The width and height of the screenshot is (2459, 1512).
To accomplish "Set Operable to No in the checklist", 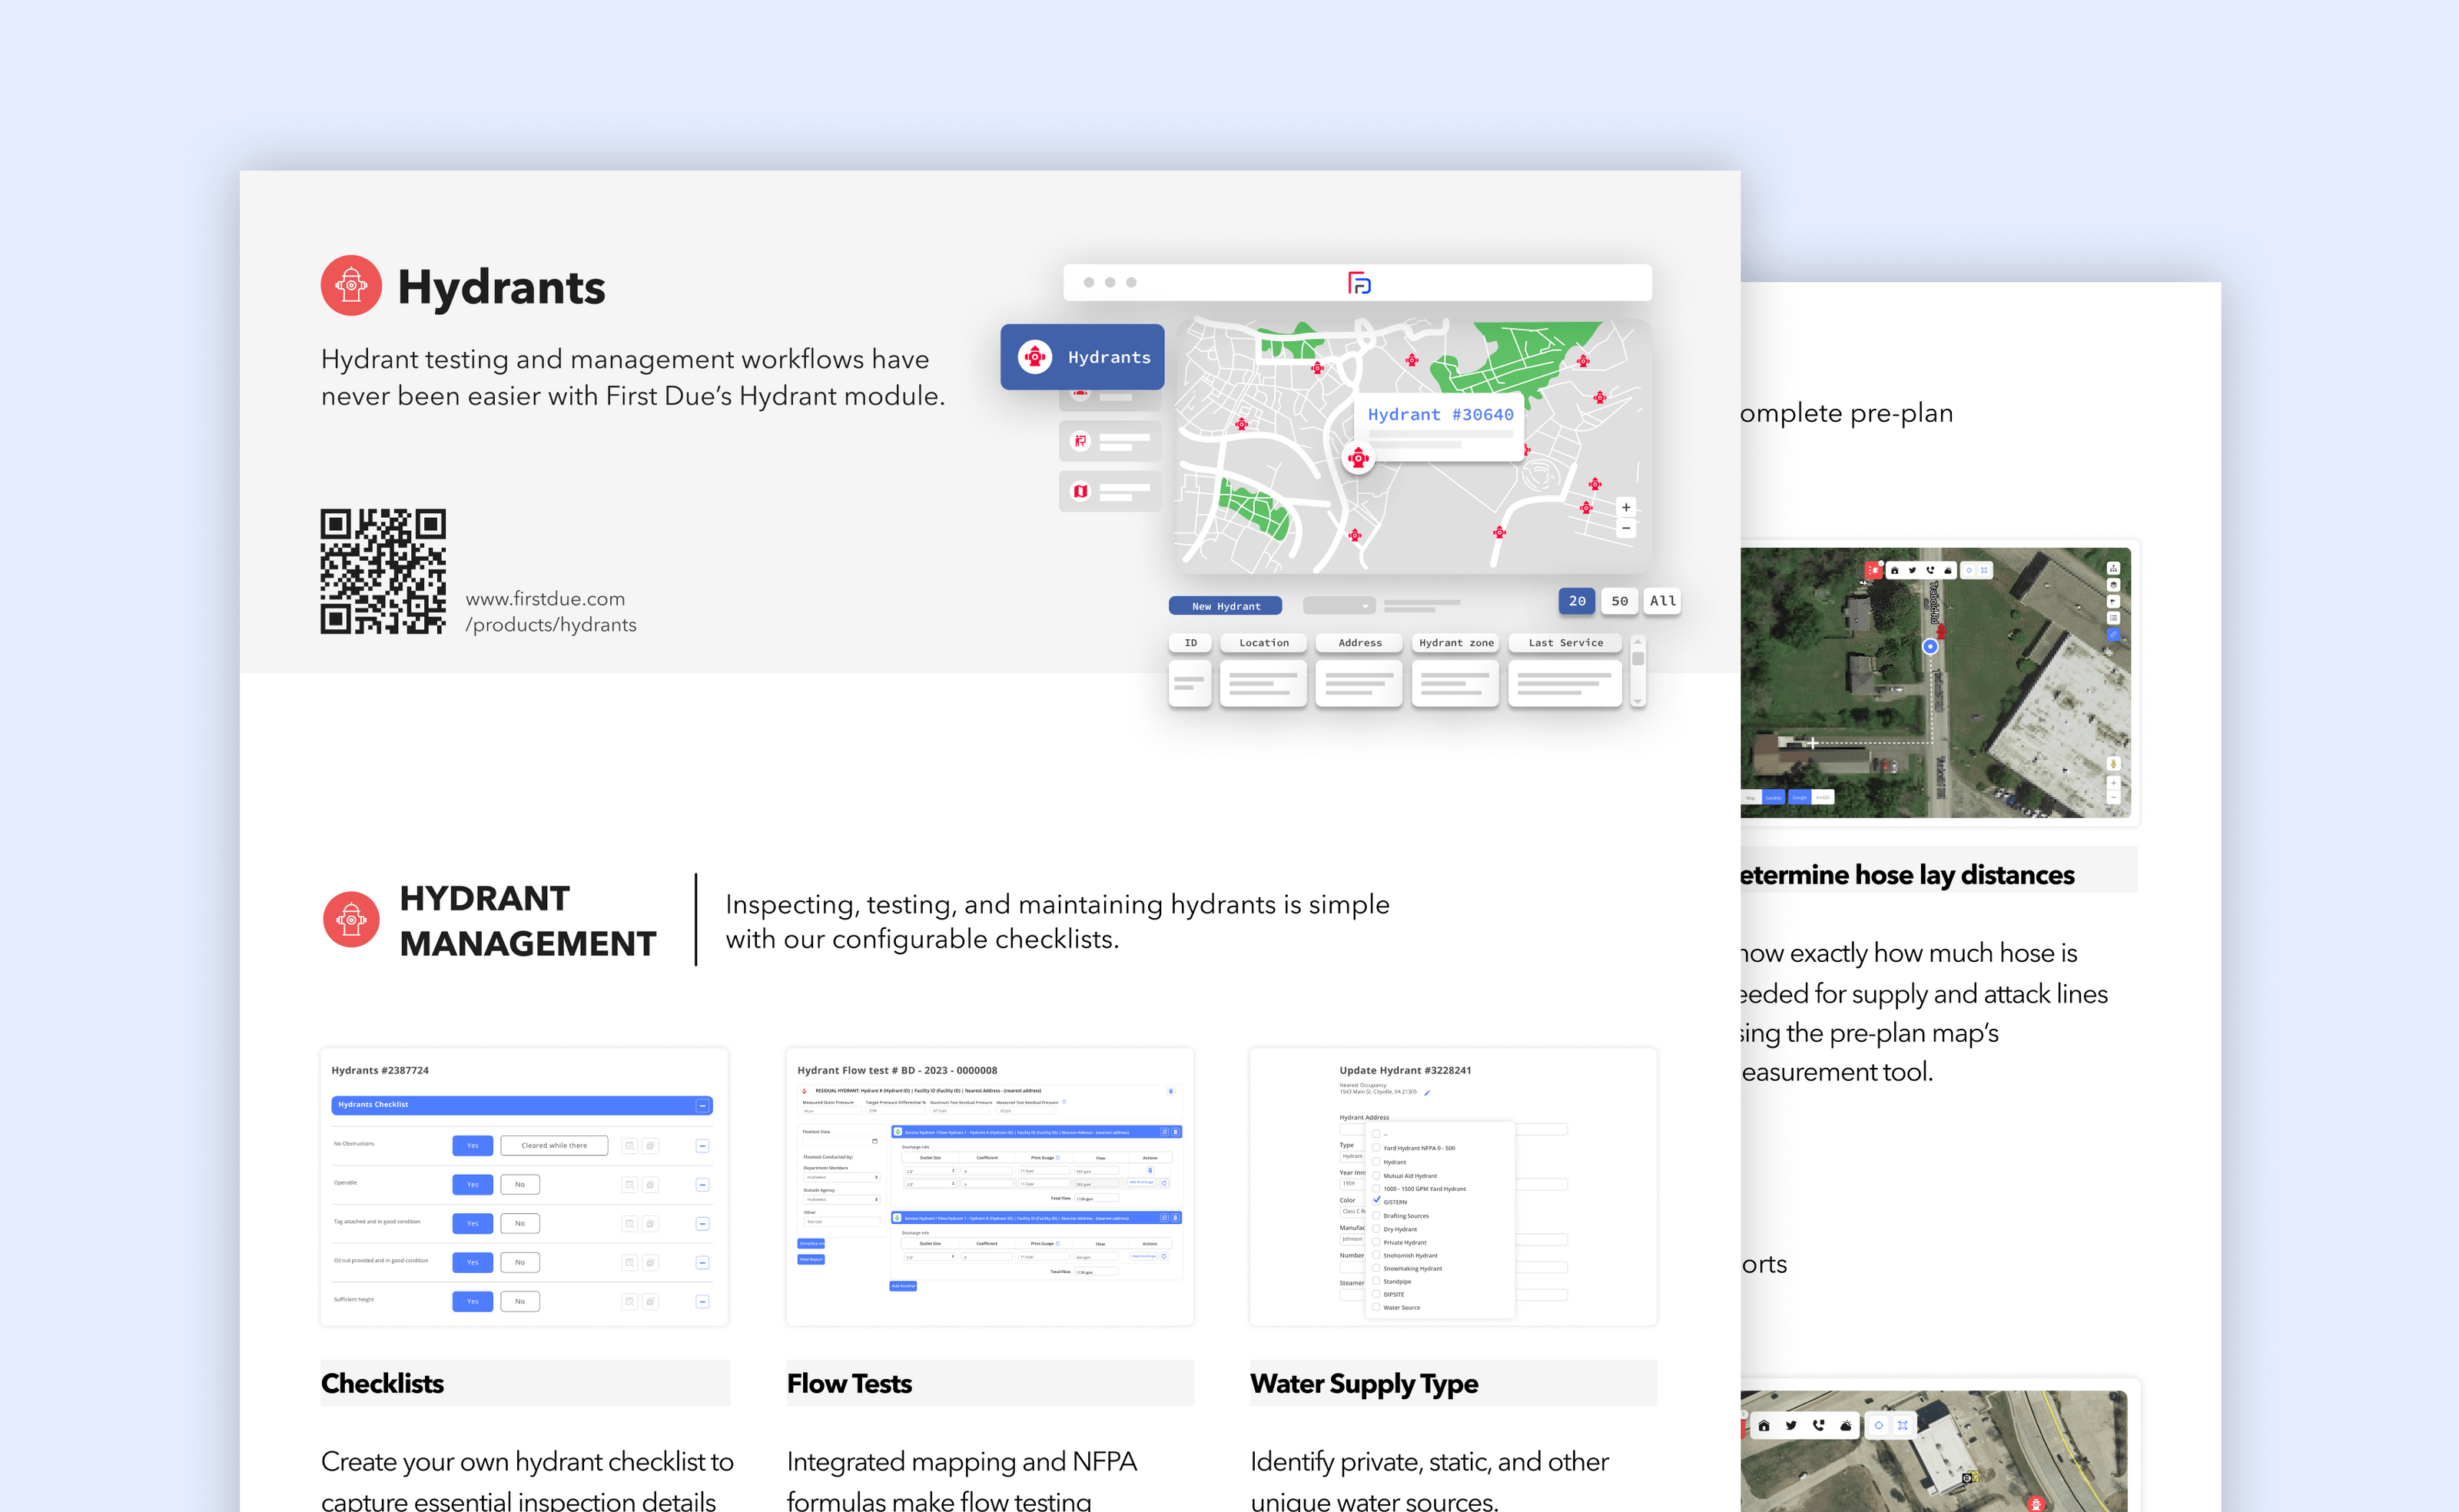I will [x=520, y=1184].
